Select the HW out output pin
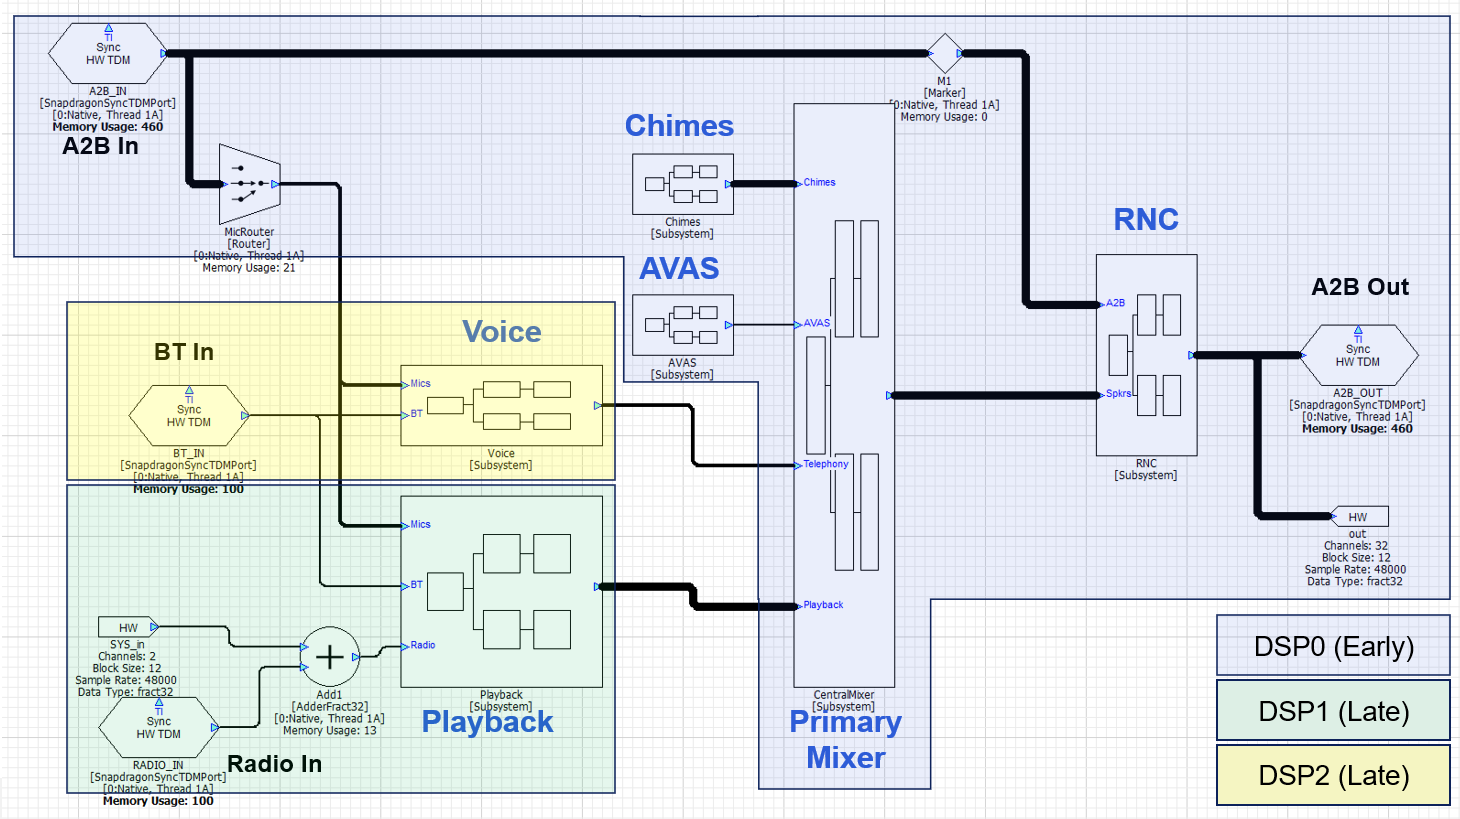The image size is (1460, 819). click(1359, 516)
